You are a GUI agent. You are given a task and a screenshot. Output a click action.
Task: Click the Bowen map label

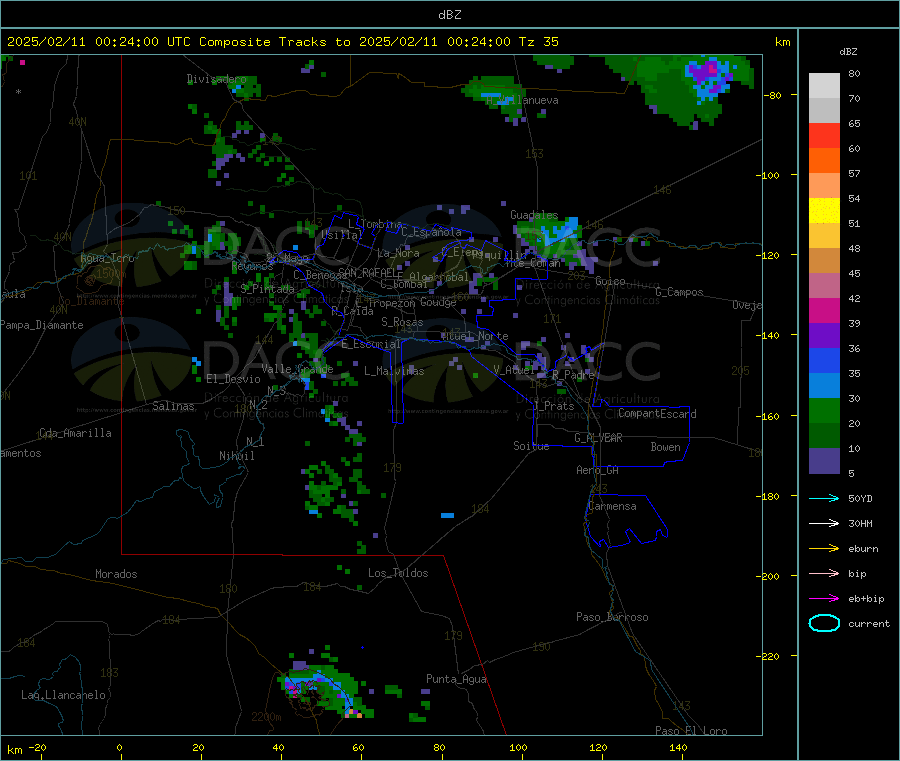click(x=665, y=447)
